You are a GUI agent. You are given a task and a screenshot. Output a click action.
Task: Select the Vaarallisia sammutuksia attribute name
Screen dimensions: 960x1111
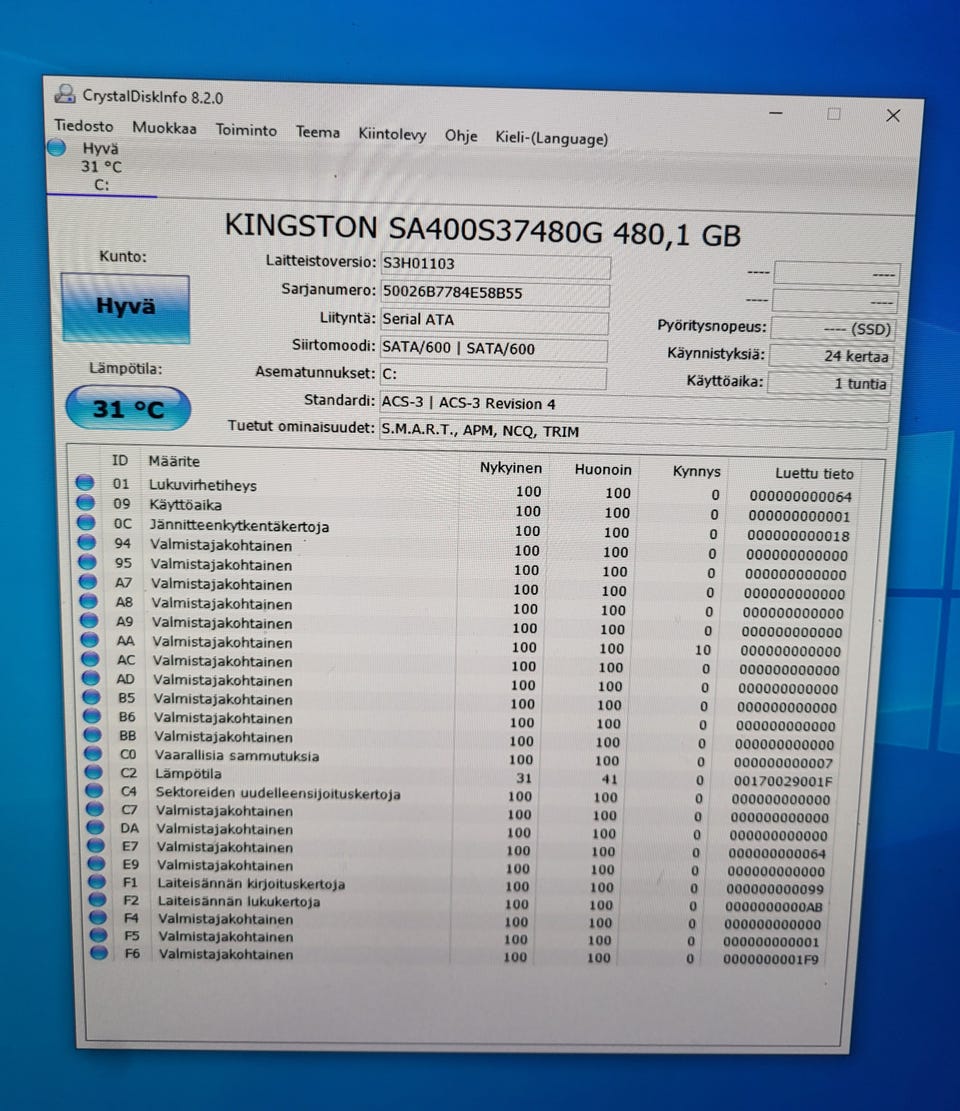pyautogui.click(x=237, y=756)
